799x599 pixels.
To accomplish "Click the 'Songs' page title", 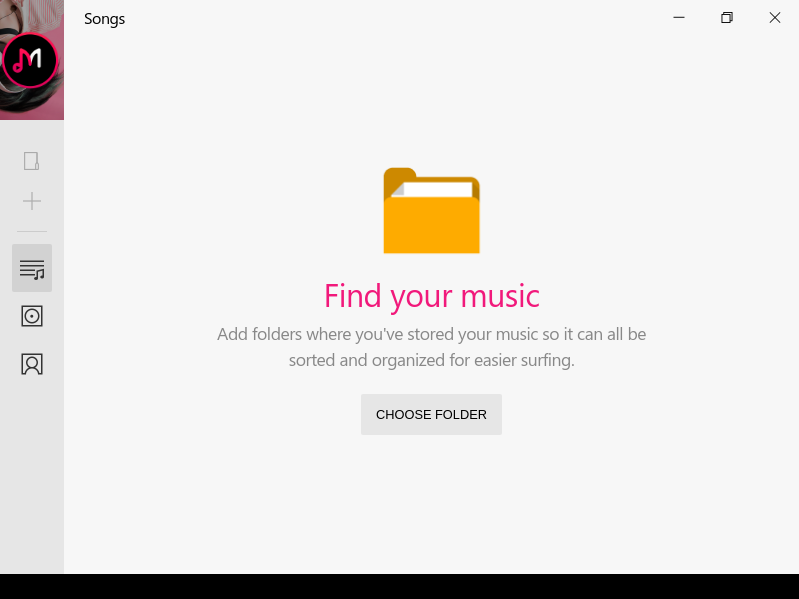I will point(104,19).
